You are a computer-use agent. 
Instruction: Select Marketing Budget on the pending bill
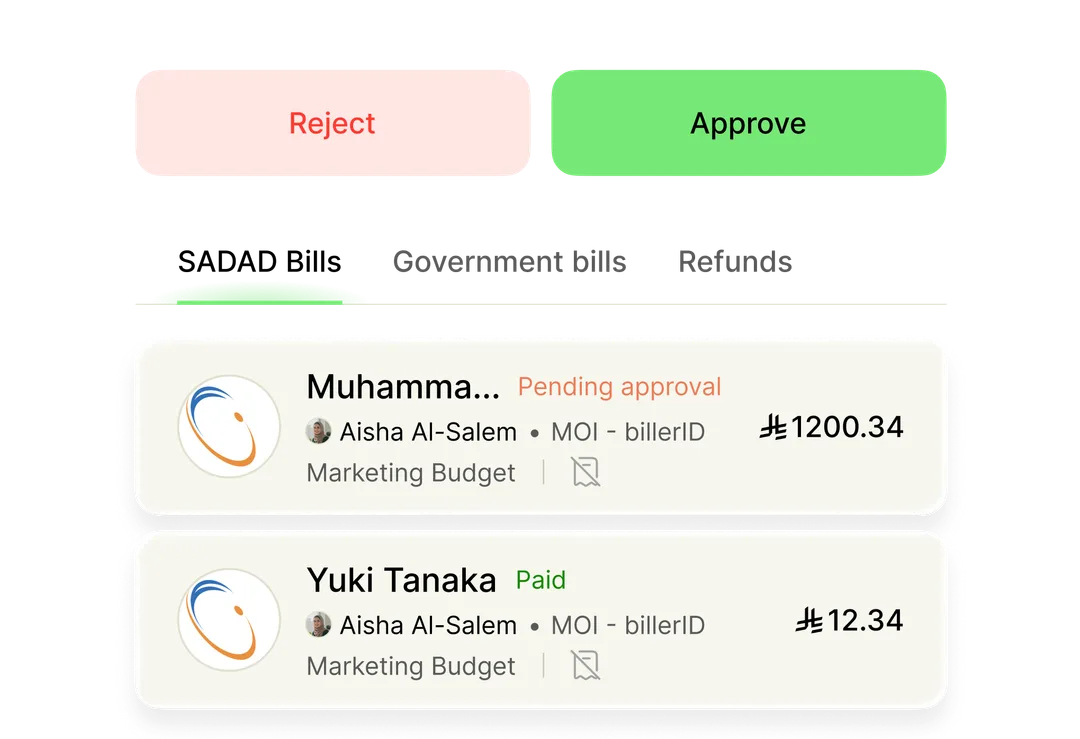click(x=411, y=472)
